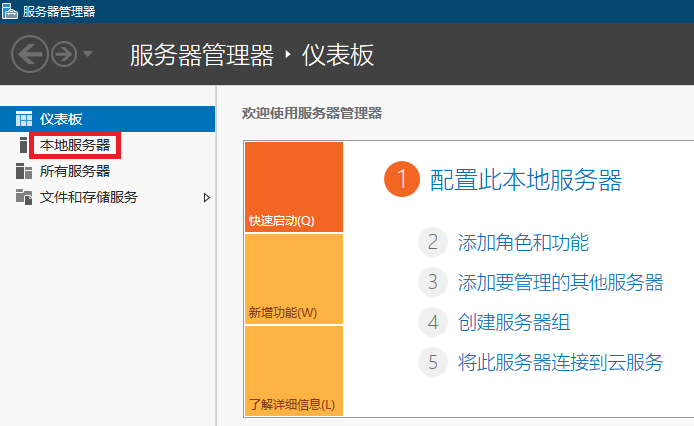The width and height of the screenshot is (694, 426).
Task: Click the 添加要管理的其他服务器 link
Action: pos(560,283)
